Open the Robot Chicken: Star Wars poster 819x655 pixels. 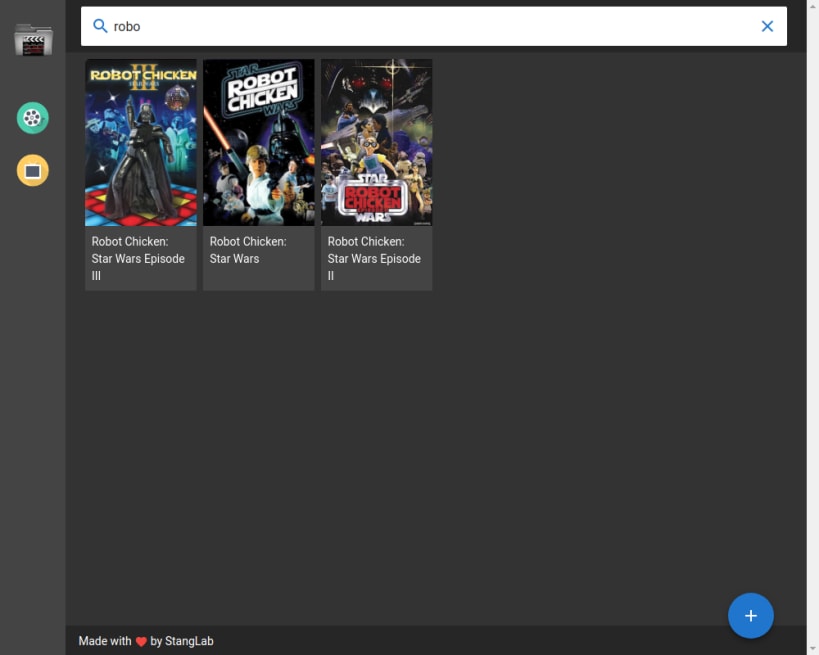[x=259, y=143]
